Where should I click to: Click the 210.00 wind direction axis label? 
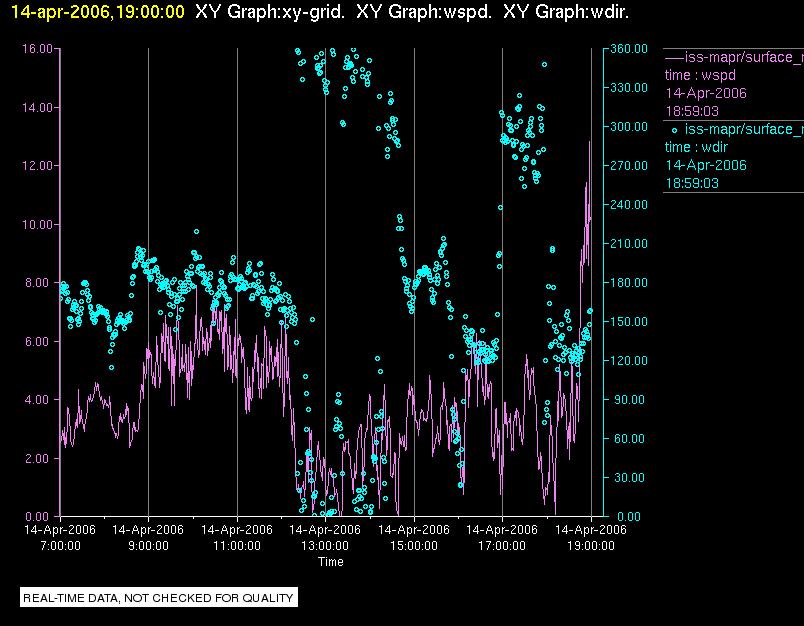(629, 244)
